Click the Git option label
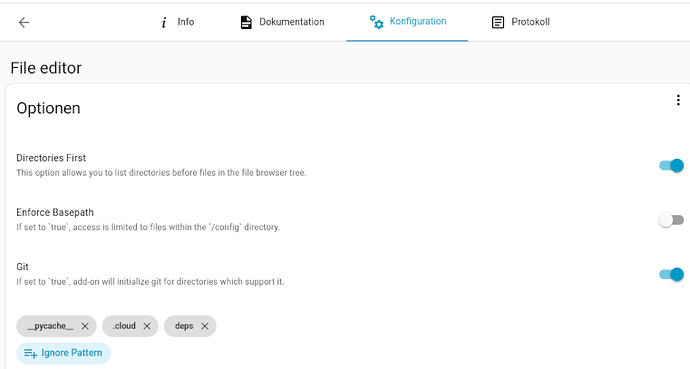690x369 pixels. [22, 267]
